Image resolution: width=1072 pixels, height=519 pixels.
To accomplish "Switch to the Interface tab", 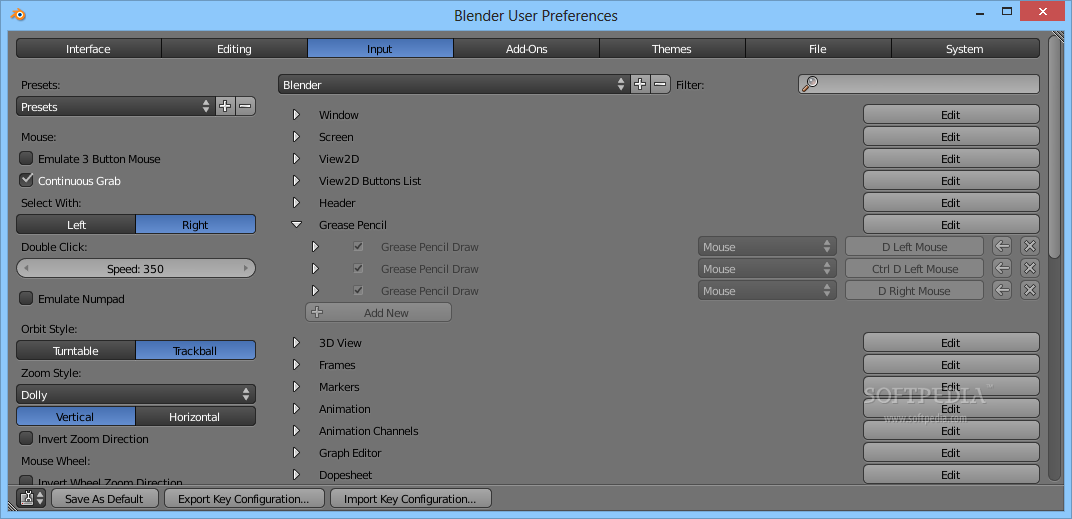I will click(88, 49).
